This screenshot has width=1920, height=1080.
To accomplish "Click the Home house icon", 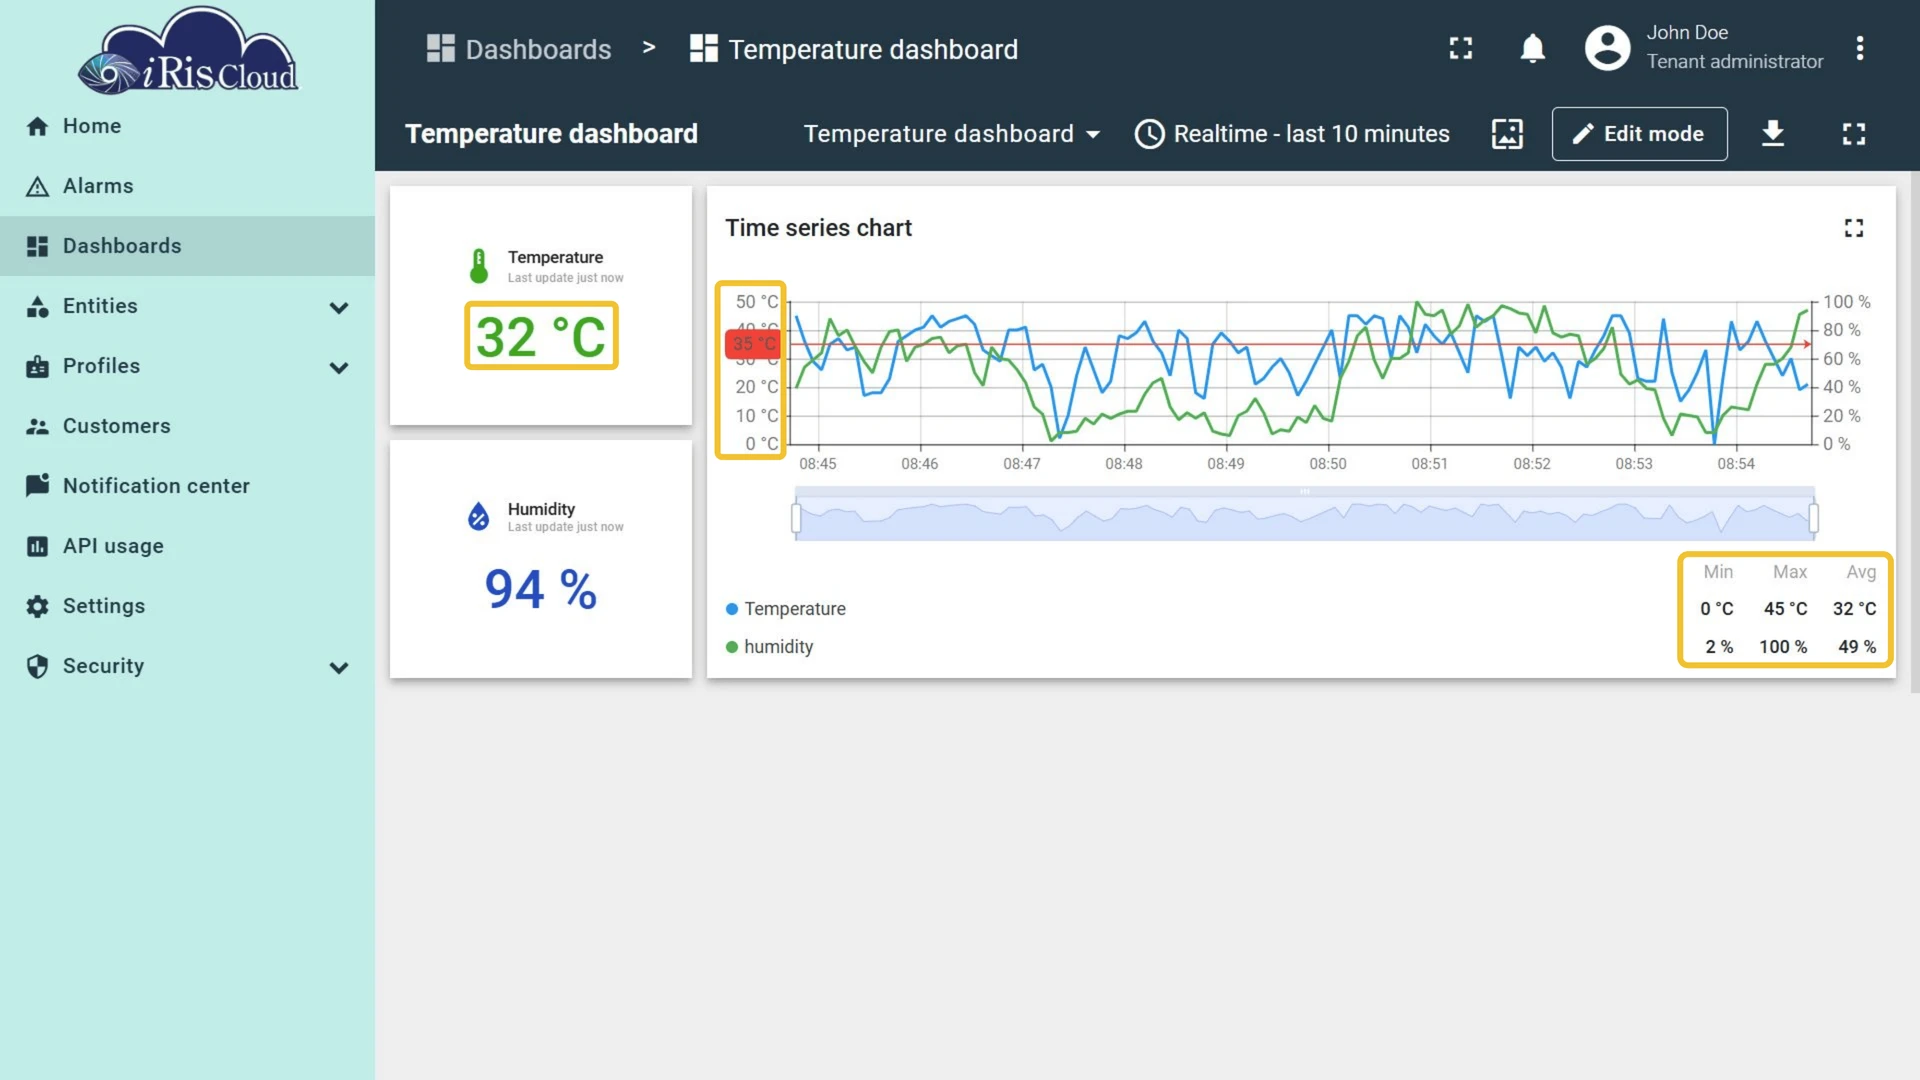I will coord(37,126).
